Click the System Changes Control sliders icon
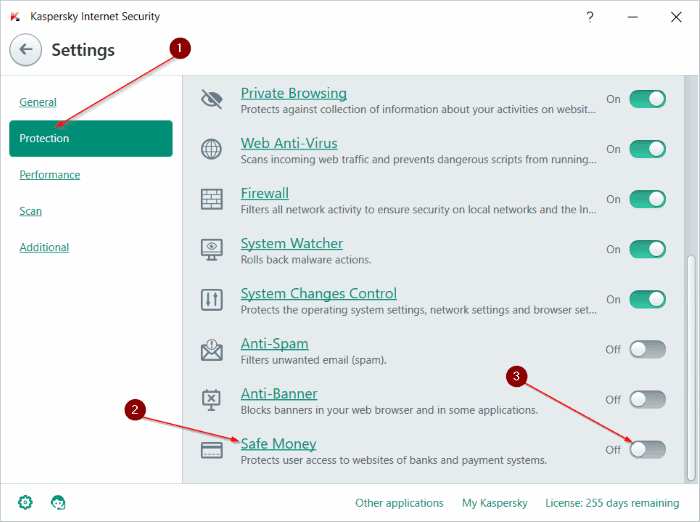The image size is (700, 522). [212, 300]
